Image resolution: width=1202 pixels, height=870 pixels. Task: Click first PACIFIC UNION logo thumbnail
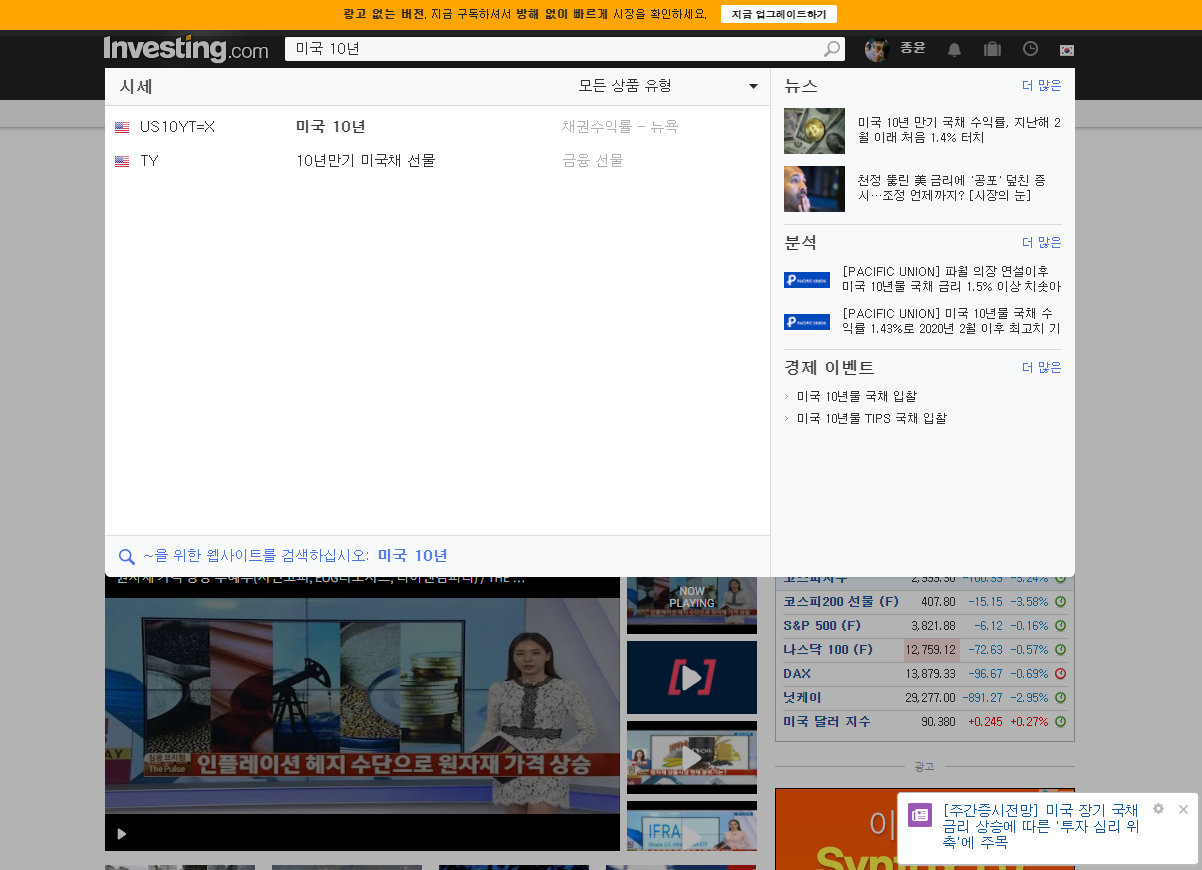[807, 280]
